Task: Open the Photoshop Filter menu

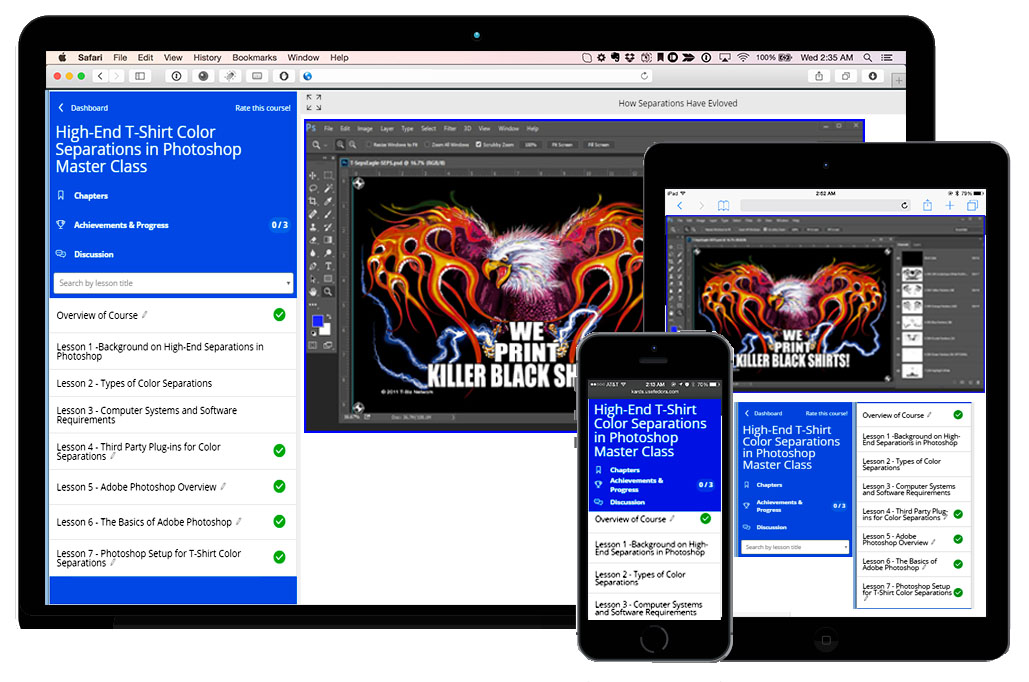Action: click(x=450, y=129)
